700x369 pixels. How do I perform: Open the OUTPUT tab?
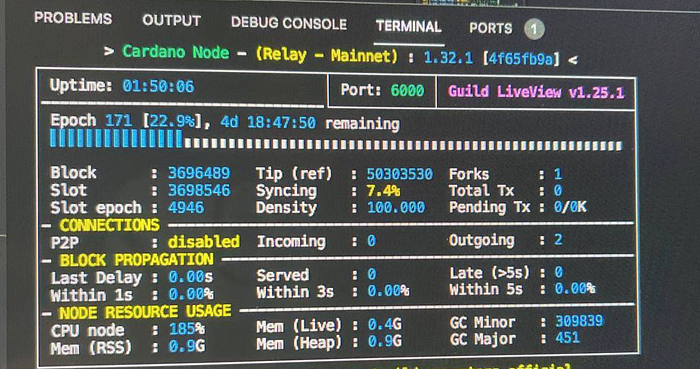coord(171,21)
